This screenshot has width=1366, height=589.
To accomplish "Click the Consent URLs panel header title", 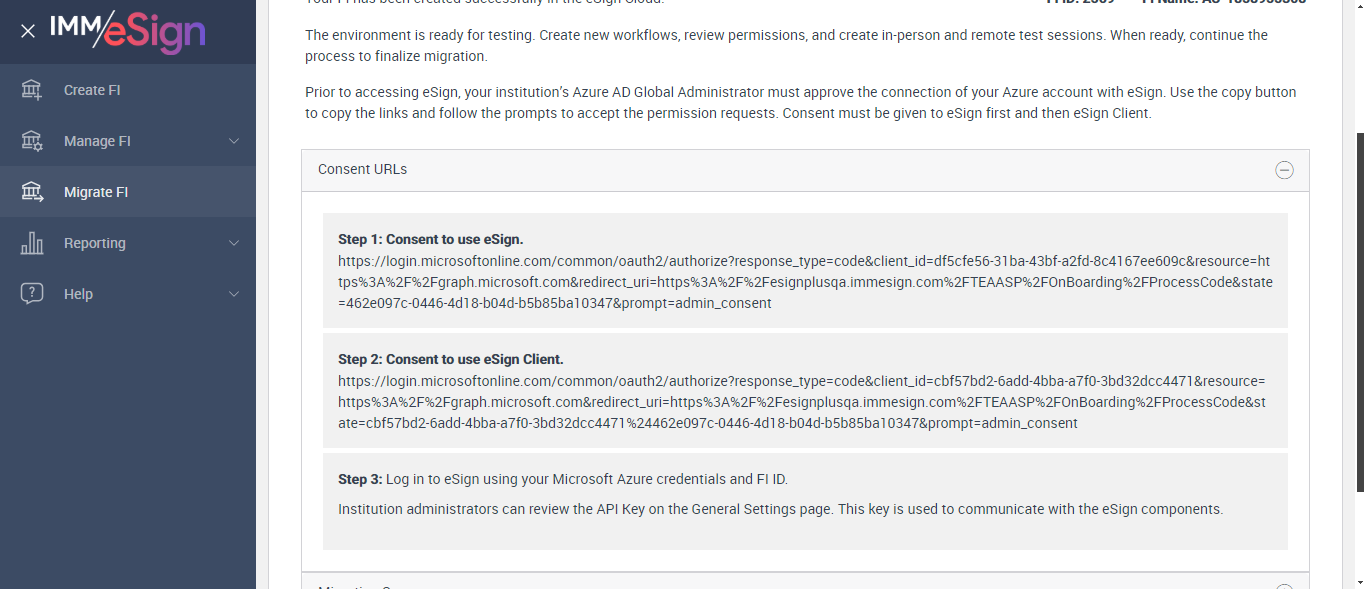I will coord(363,170).
